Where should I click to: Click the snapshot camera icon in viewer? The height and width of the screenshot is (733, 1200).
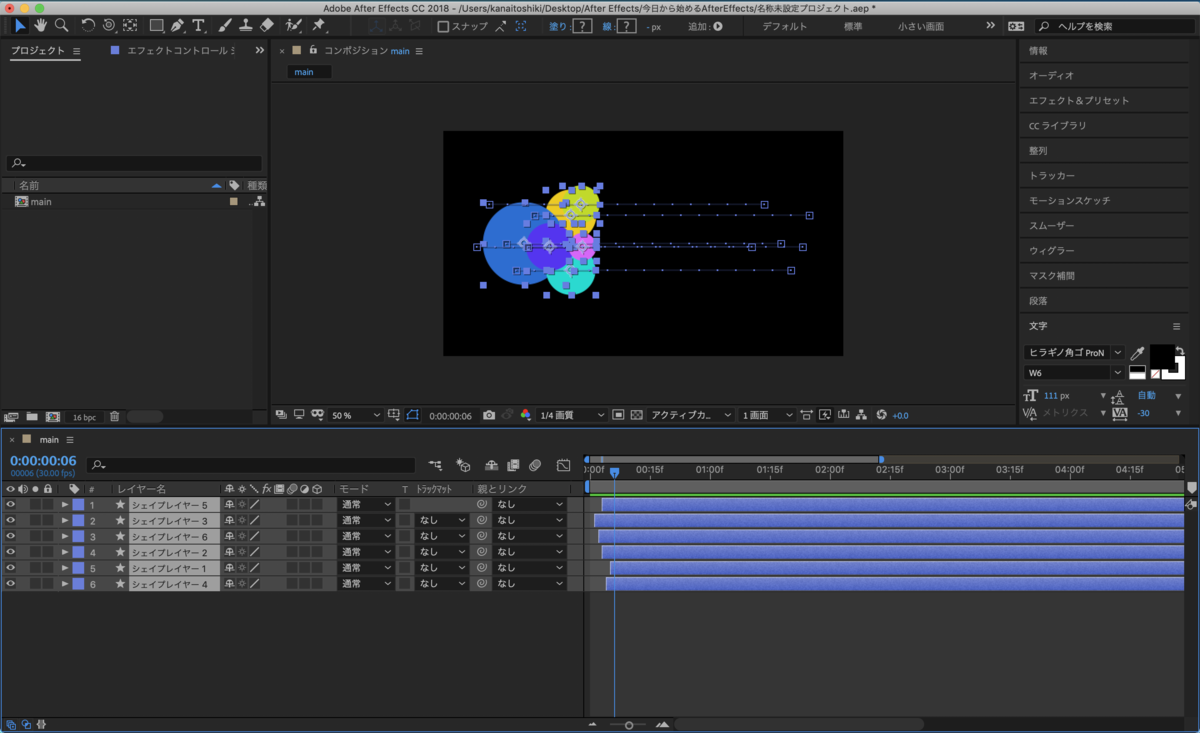489,415
